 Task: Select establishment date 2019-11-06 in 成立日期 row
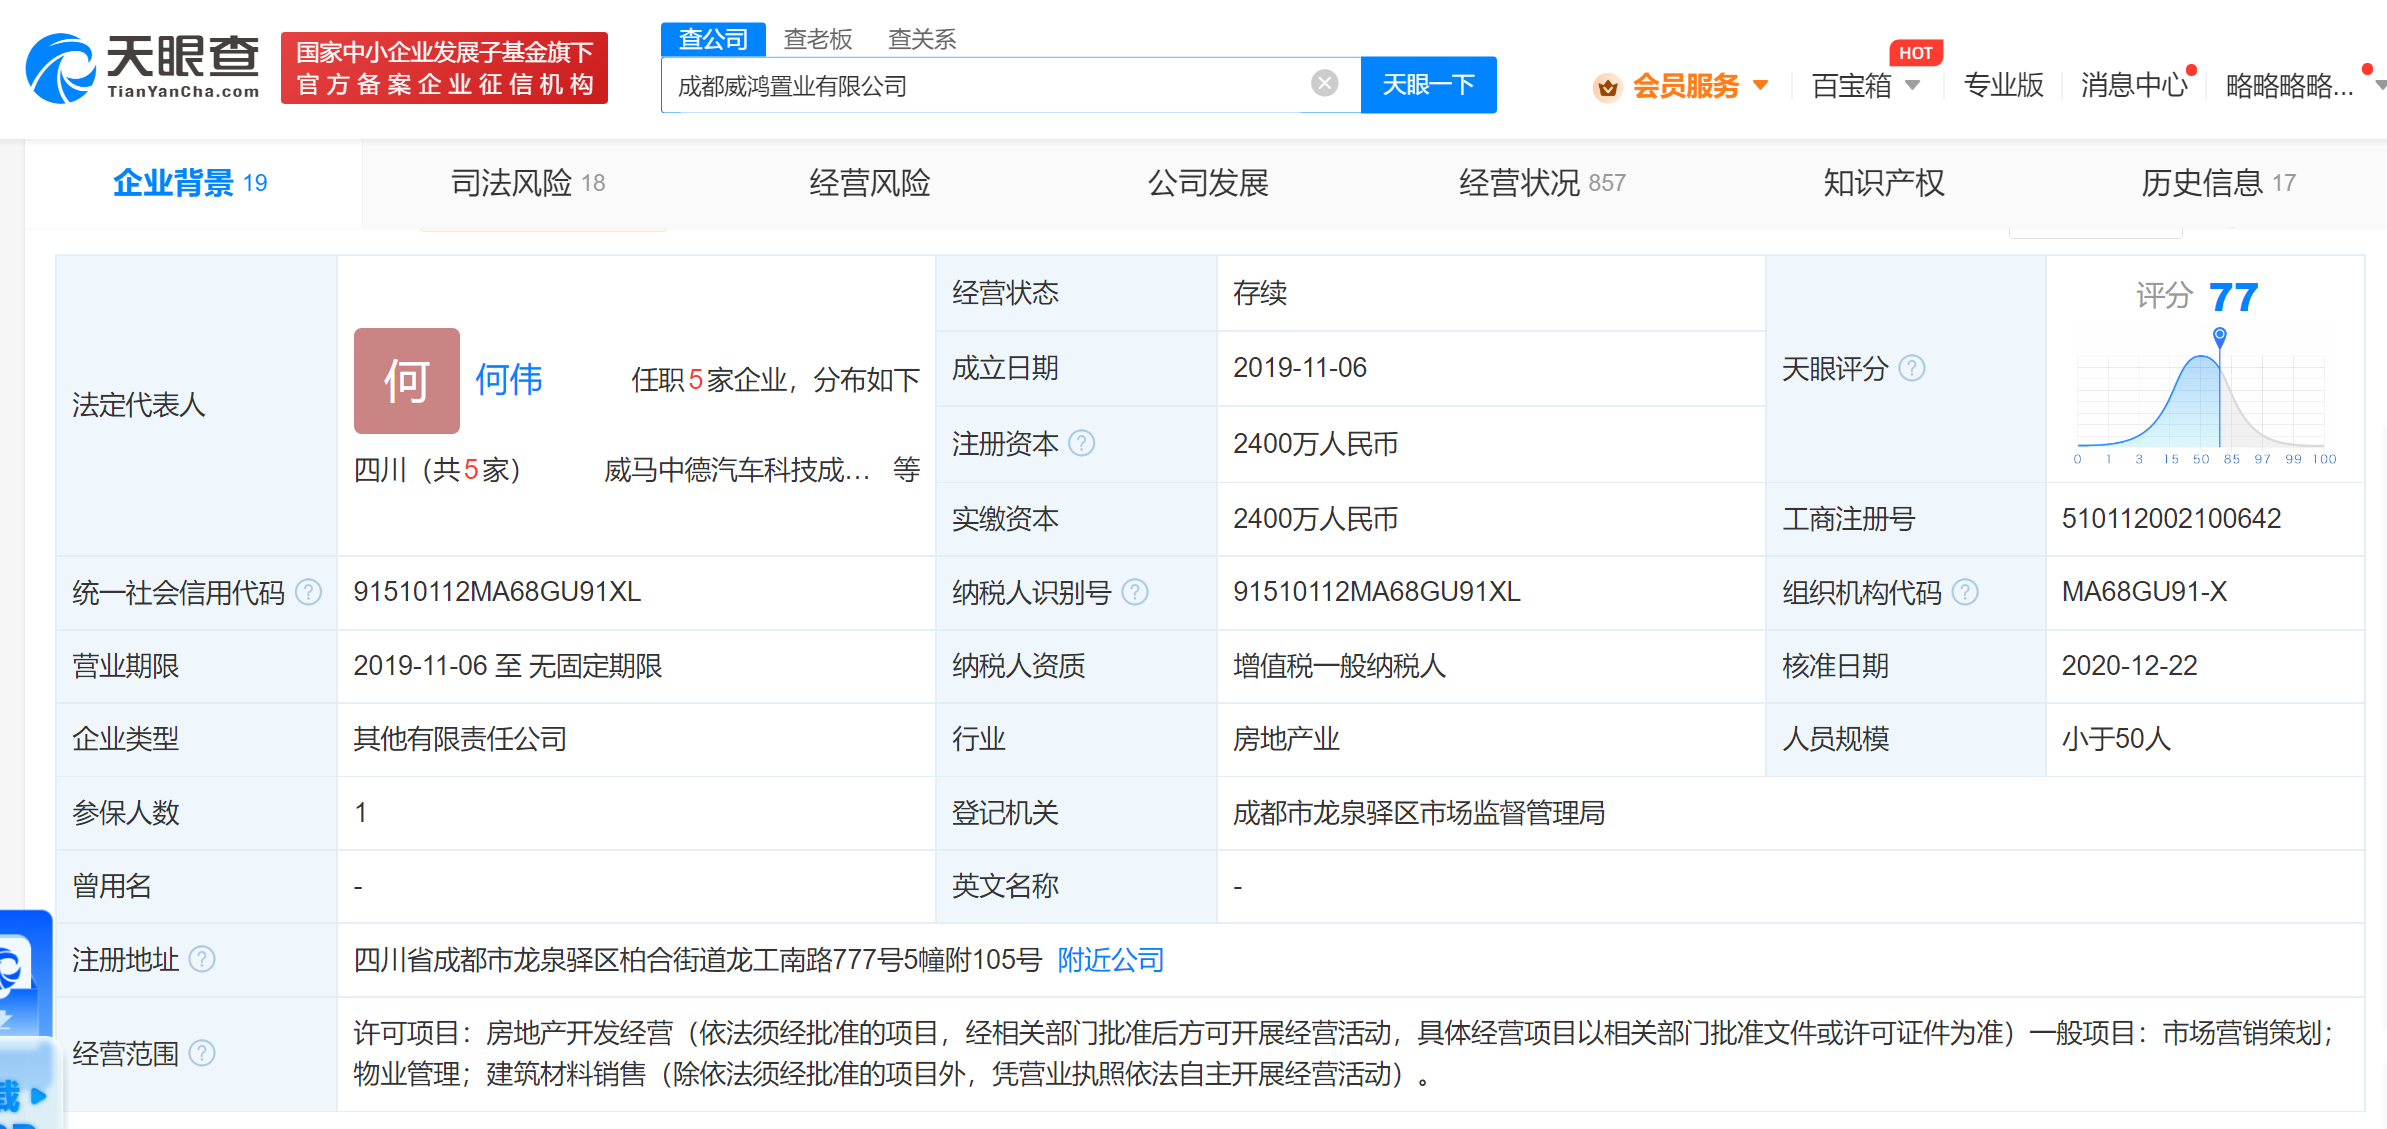click(x=1299, y=368)
